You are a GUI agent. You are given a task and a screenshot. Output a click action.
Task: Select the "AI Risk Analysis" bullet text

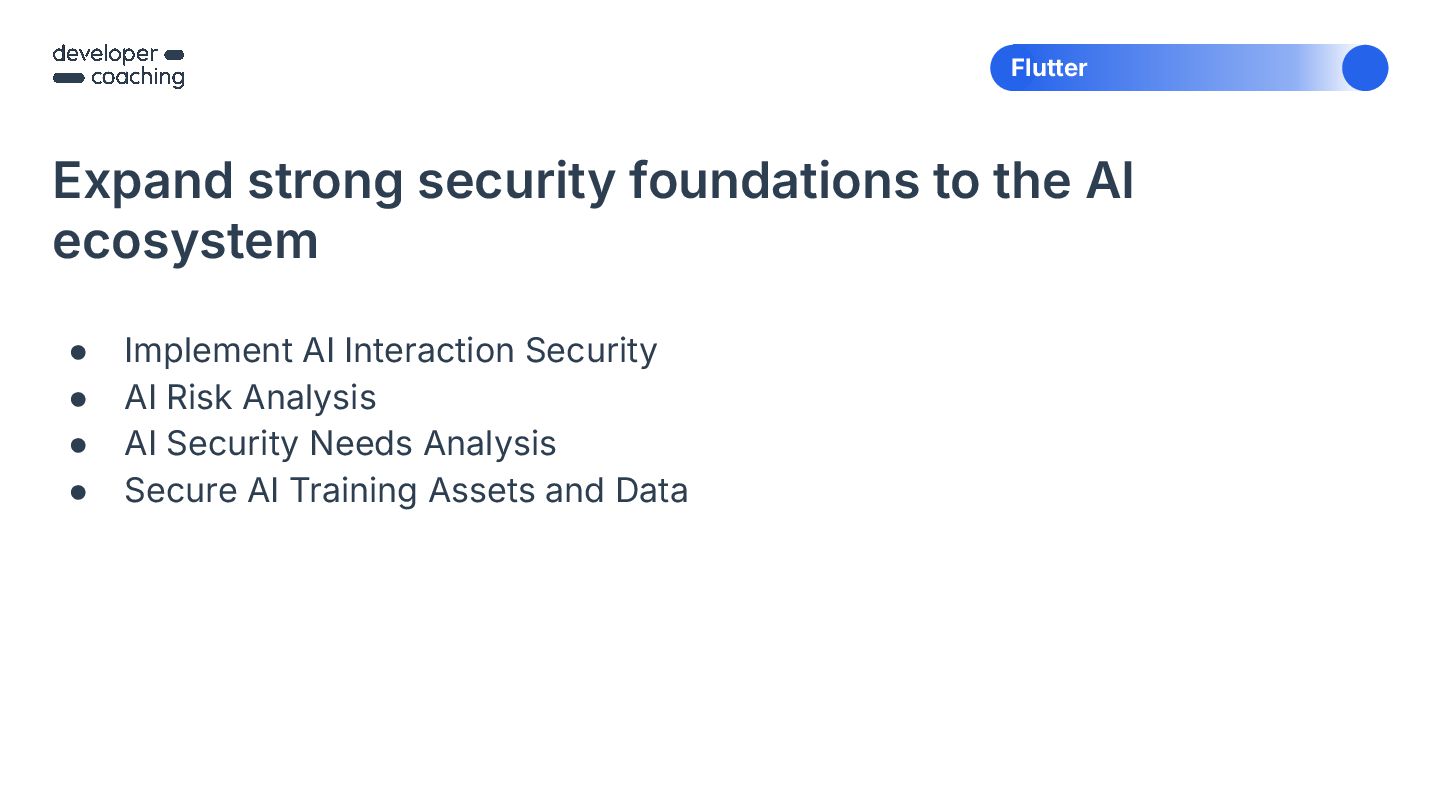point(250,398)
